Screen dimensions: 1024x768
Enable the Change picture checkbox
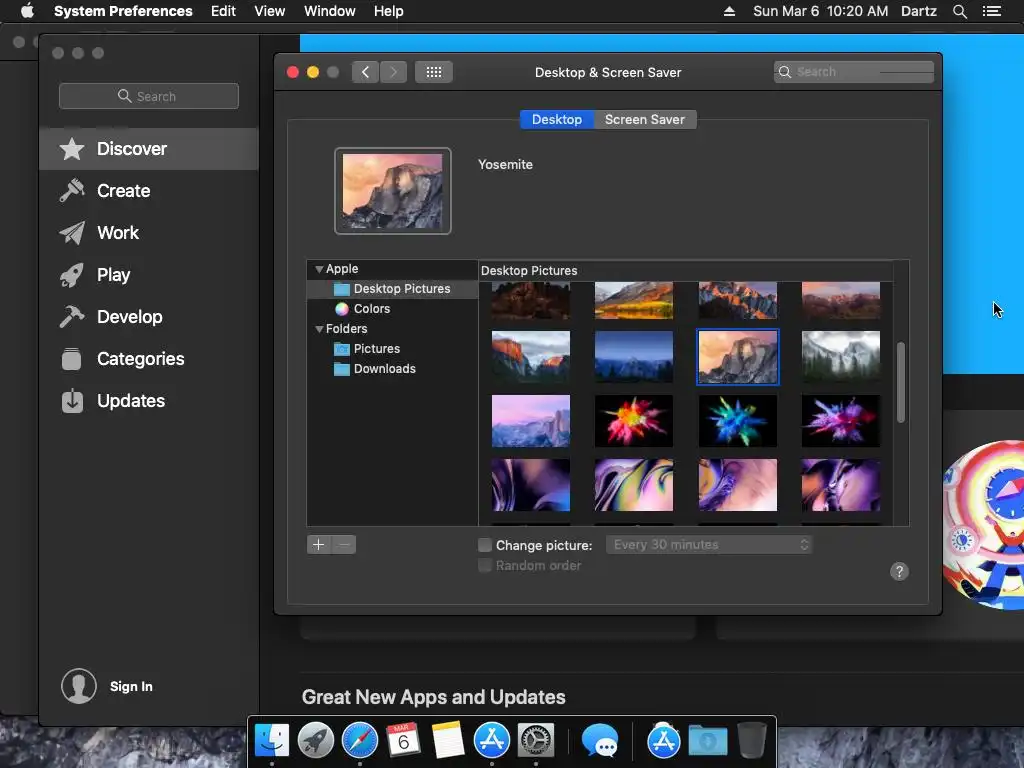(485, 545)
